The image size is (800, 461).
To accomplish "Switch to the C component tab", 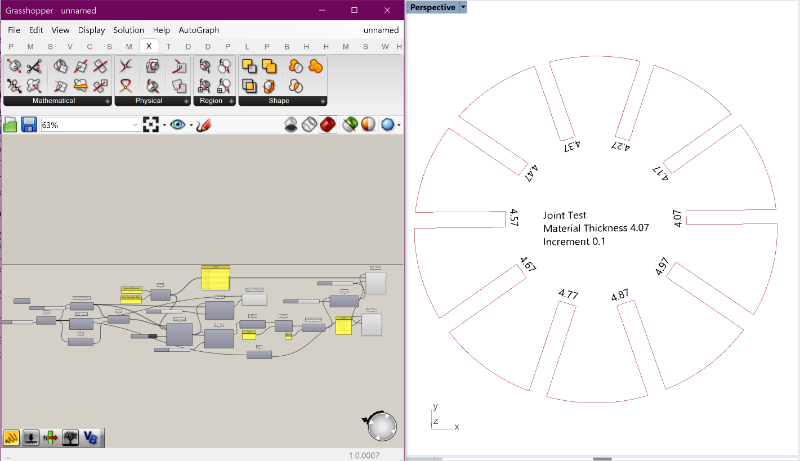I will (x=89, y=46).
